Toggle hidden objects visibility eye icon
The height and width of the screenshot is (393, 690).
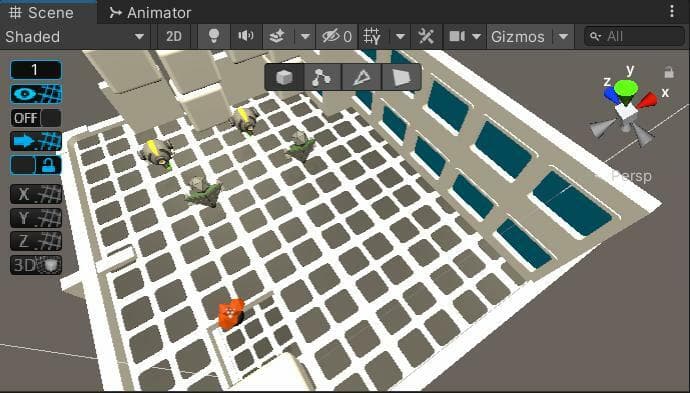(337, 37)
